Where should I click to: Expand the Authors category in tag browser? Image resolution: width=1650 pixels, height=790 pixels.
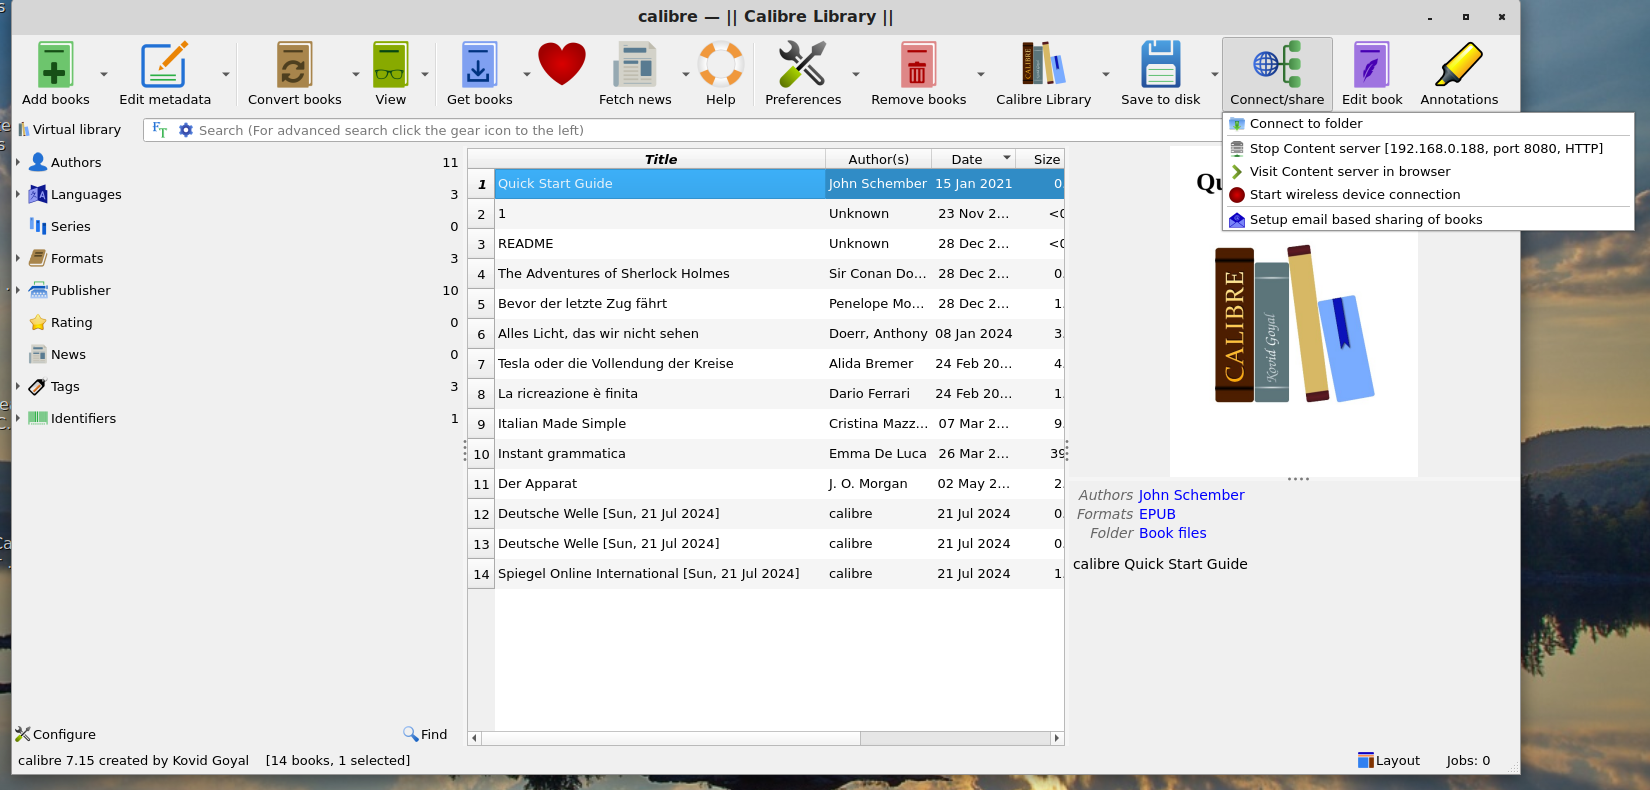tap(18, 162)
